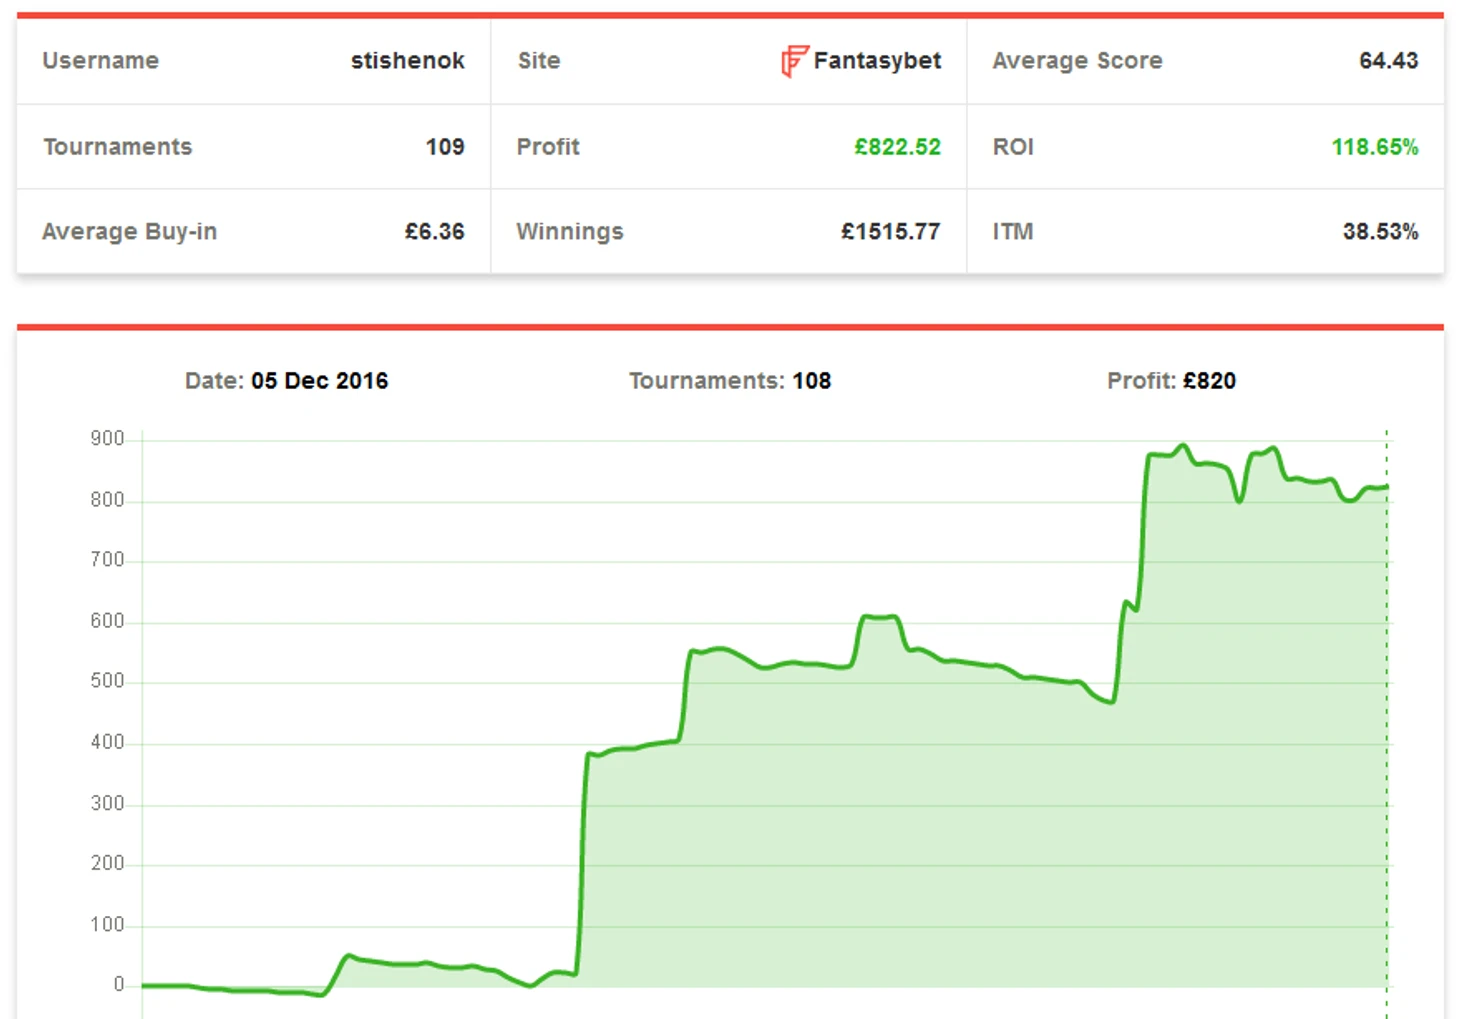Image resolution: width=1460 pixels, height=1019 pixels.
Task: Click the chart Tournaments: 108 readout
Action: coord(729,381)
